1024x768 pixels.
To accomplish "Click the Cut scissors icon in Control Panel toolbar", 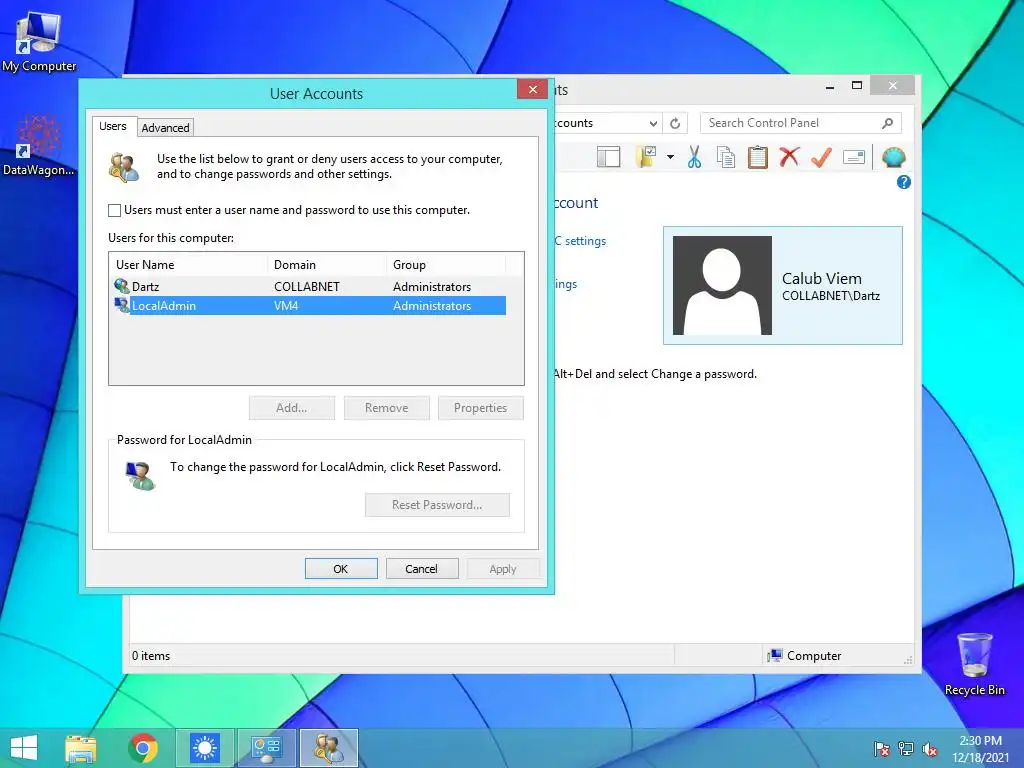I will click(694, 157).
